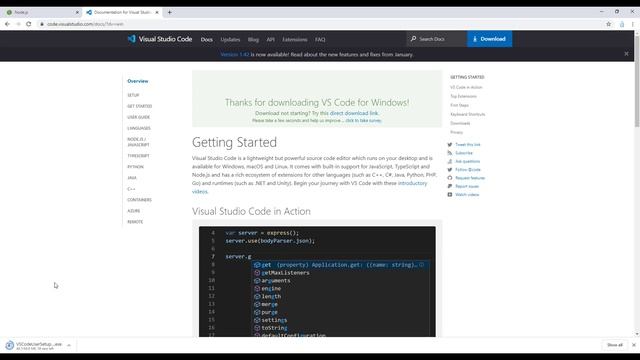The image size is (640, 360).
Task: Open API in the top navigation
Action: click(x=271, y=40)
